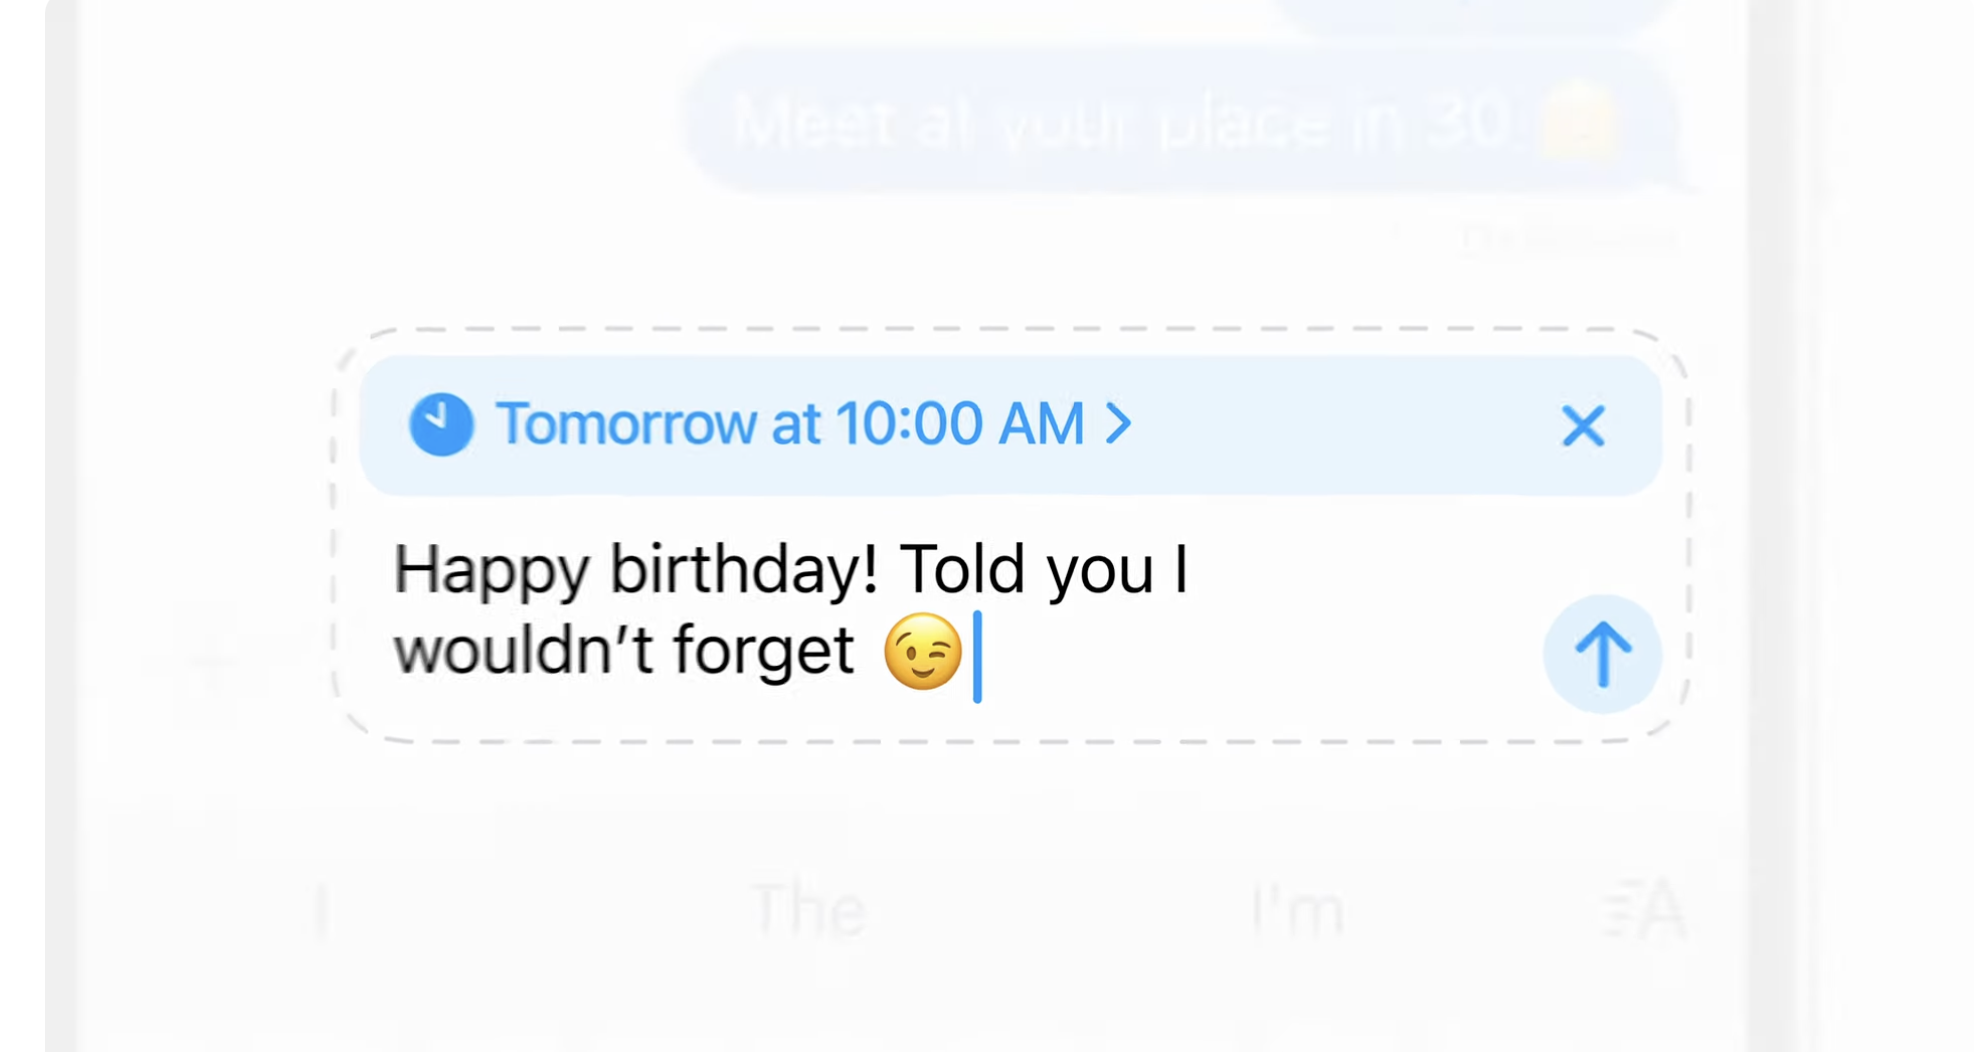Choose the "The" keyboard suggestion
The width and height of the screenshot is (1974, 1052).
[808, 910]
